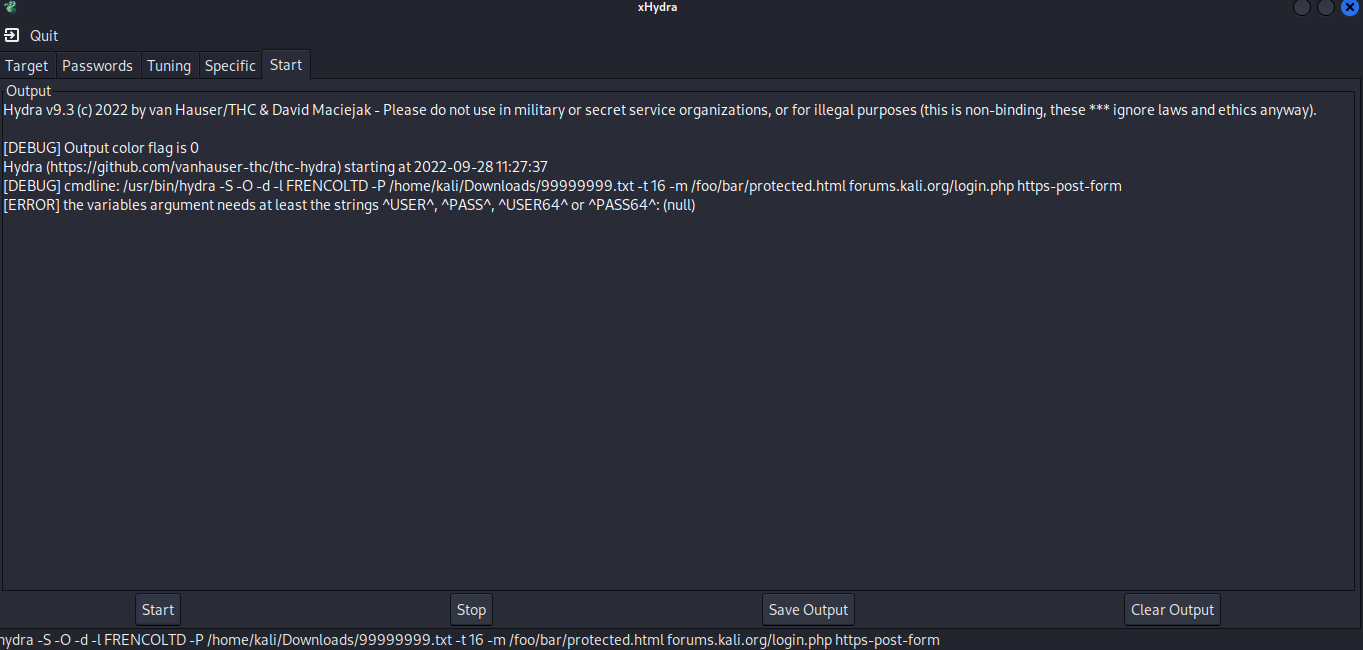This screenshot has height=650, width=1363.
Task: Click the xHydra window title text
Action: [658, 7]
